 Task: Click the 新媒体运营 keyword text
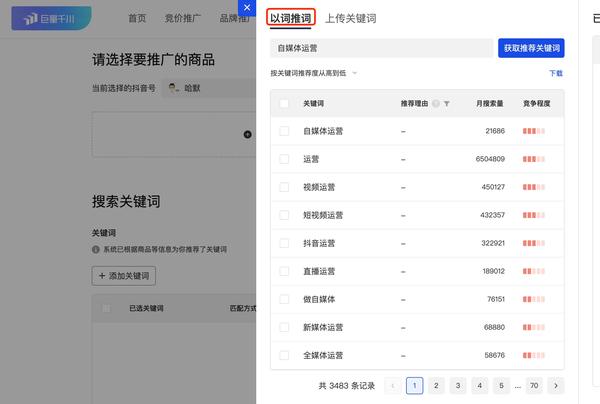click(x=323, y=327)
